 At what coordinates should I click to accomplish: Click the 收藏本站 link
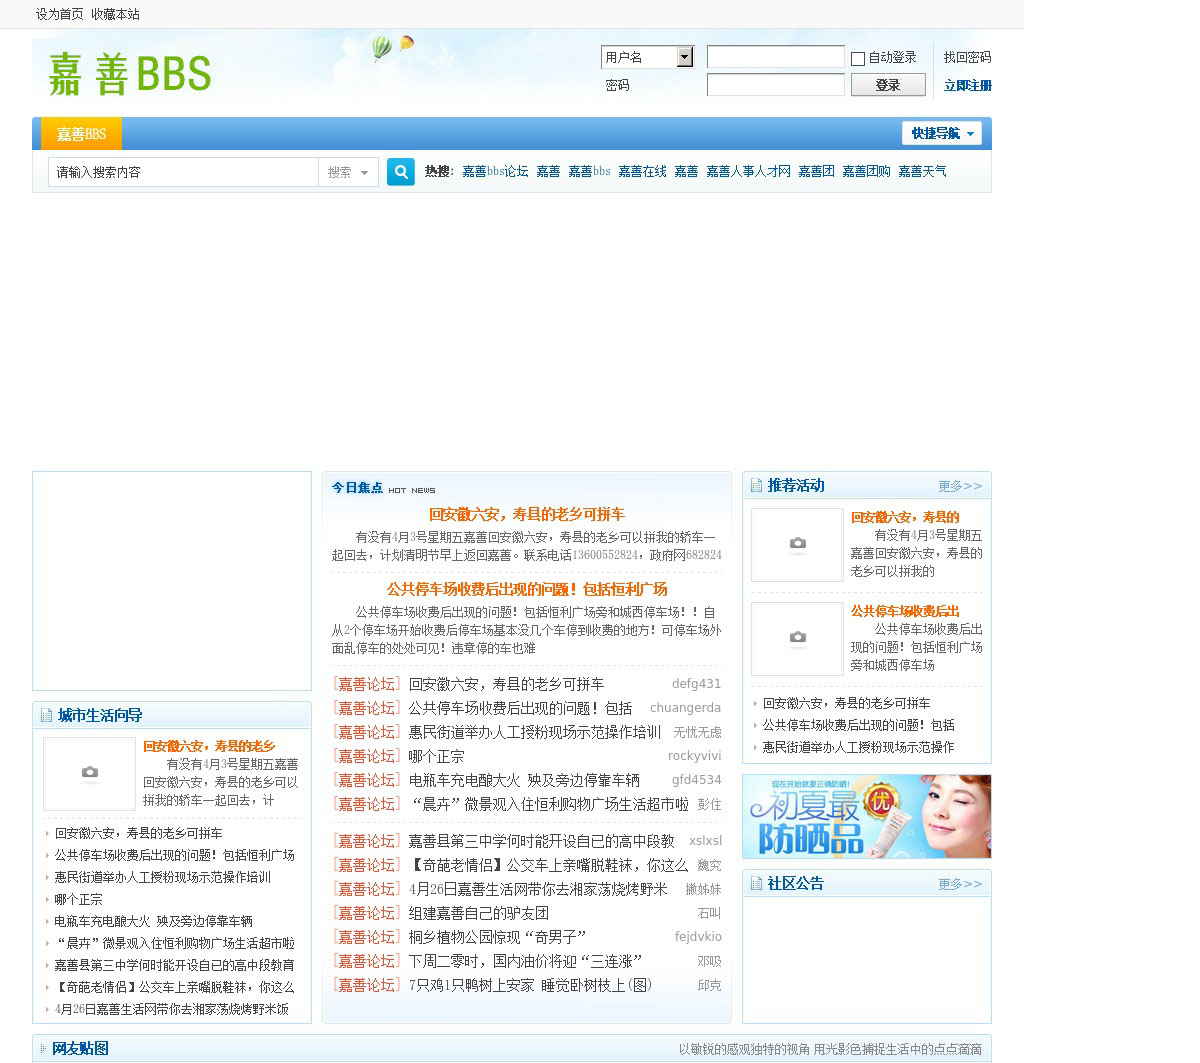pyautogui.click(x=115, y=14)
